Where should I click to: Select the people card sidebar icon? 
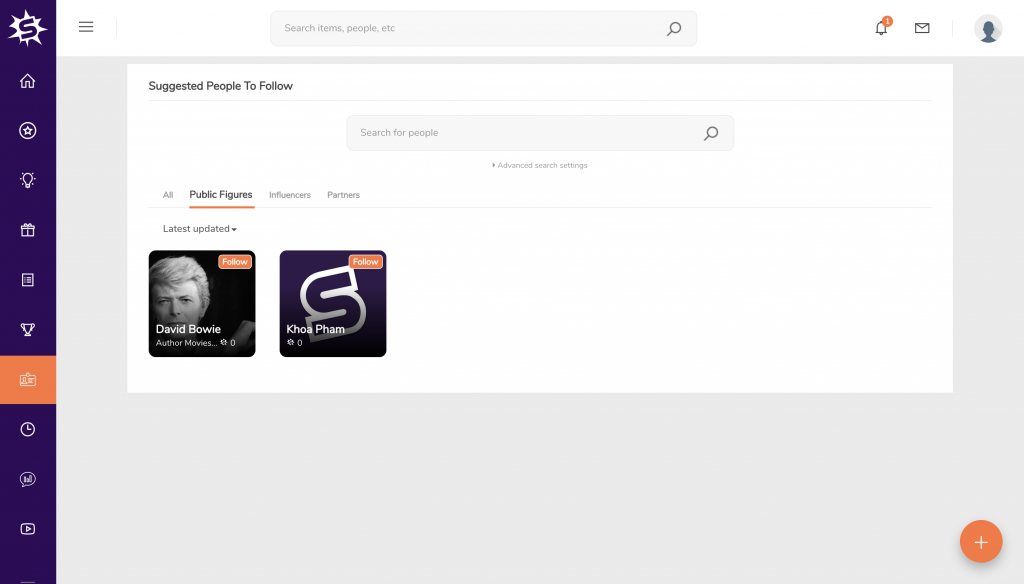pyautogui.click(x=27, y=380)
